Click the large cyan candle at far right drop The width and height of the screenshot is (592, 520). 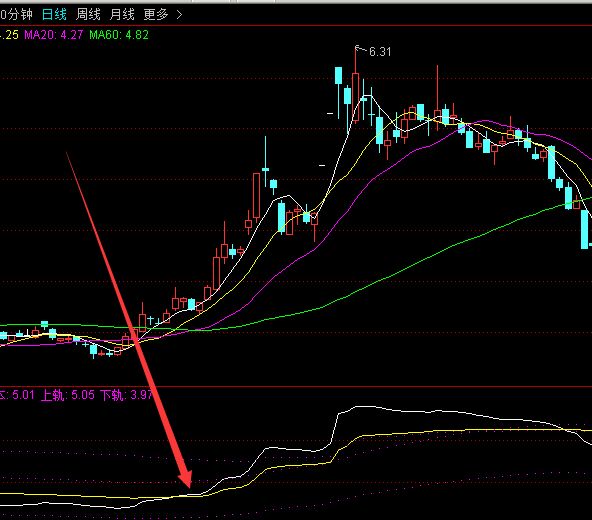[x=584, y=229]
